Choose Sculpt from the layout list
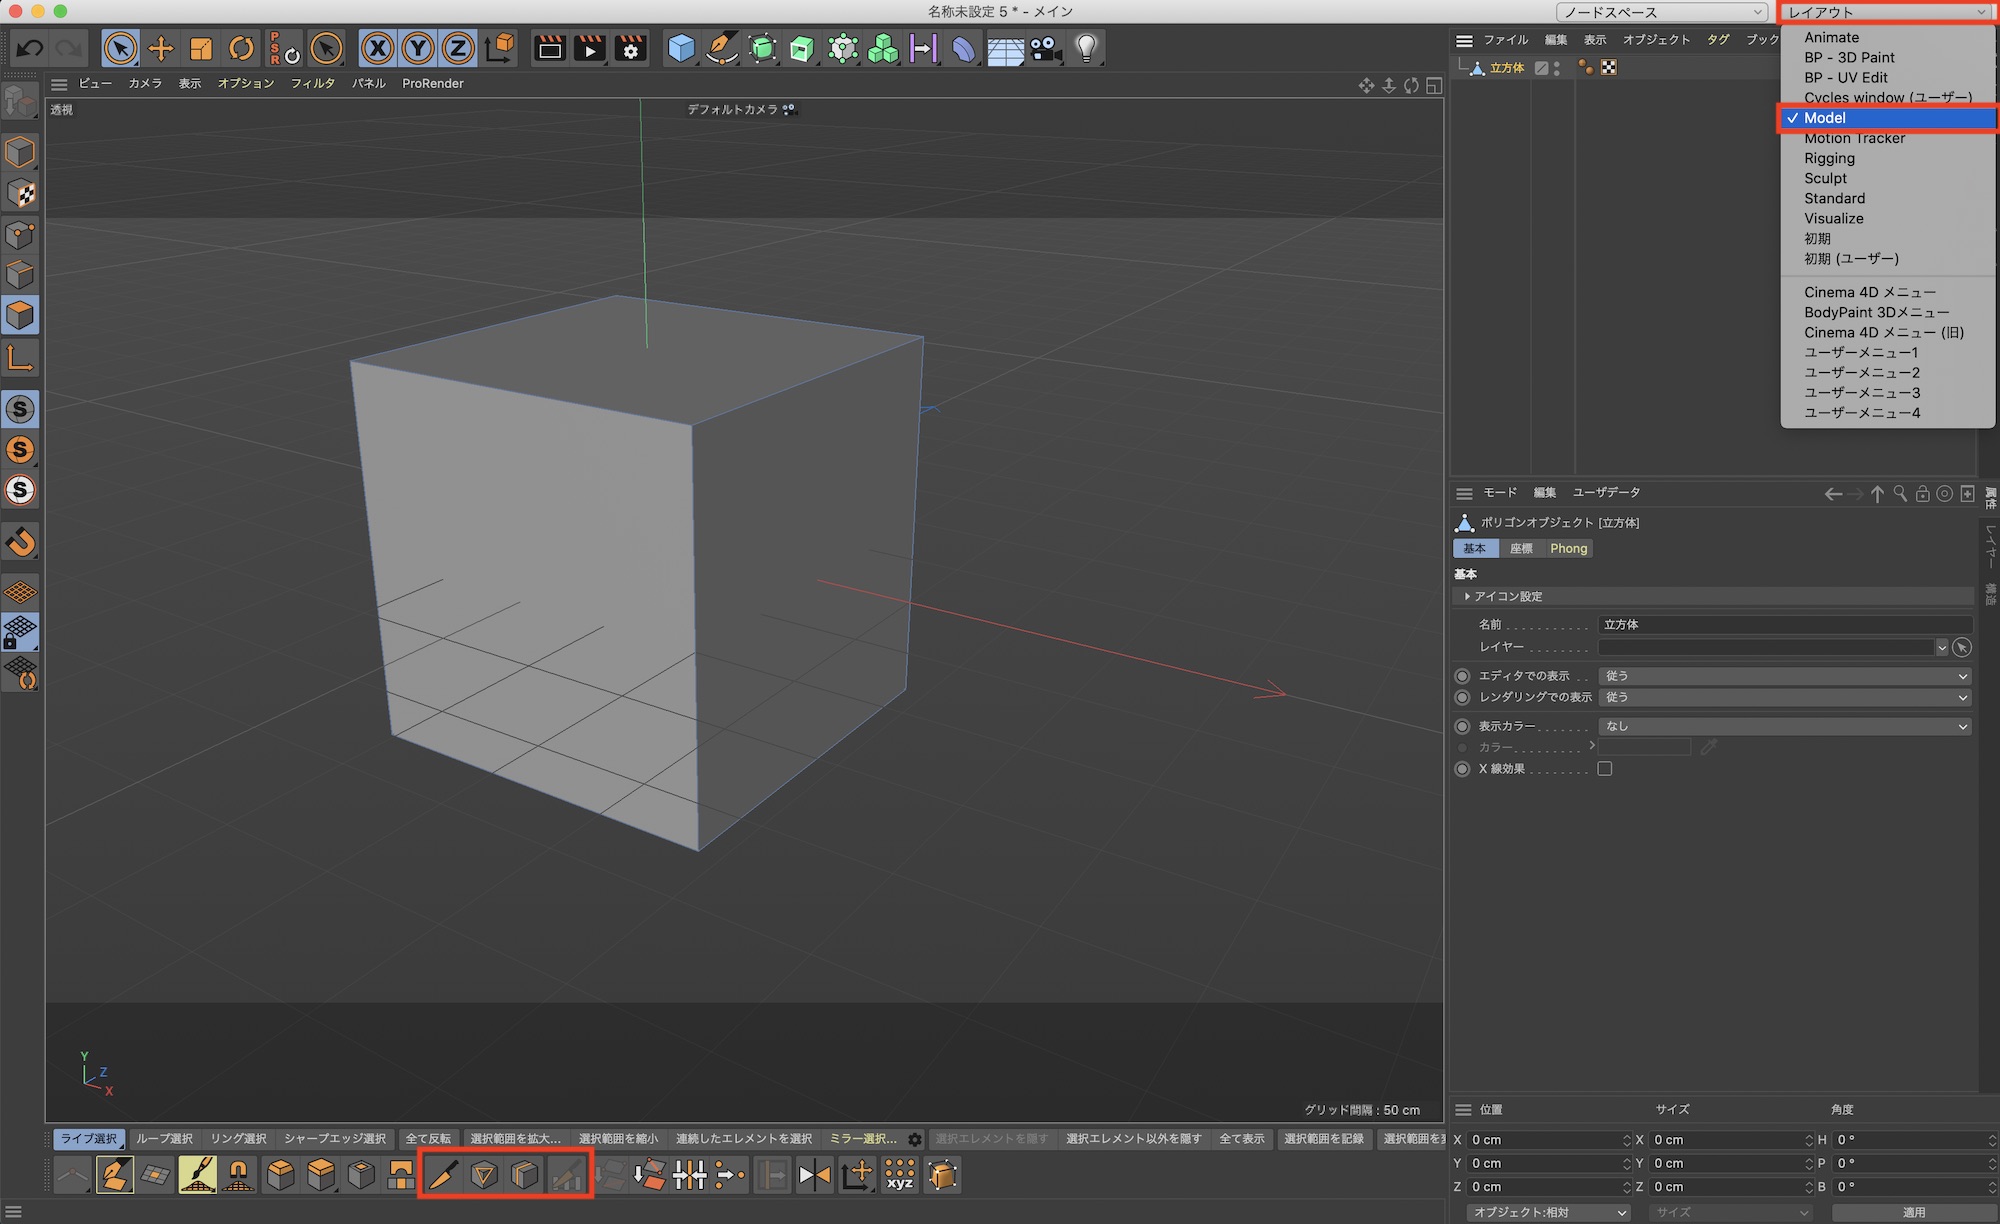 [x=1825, y=178]
